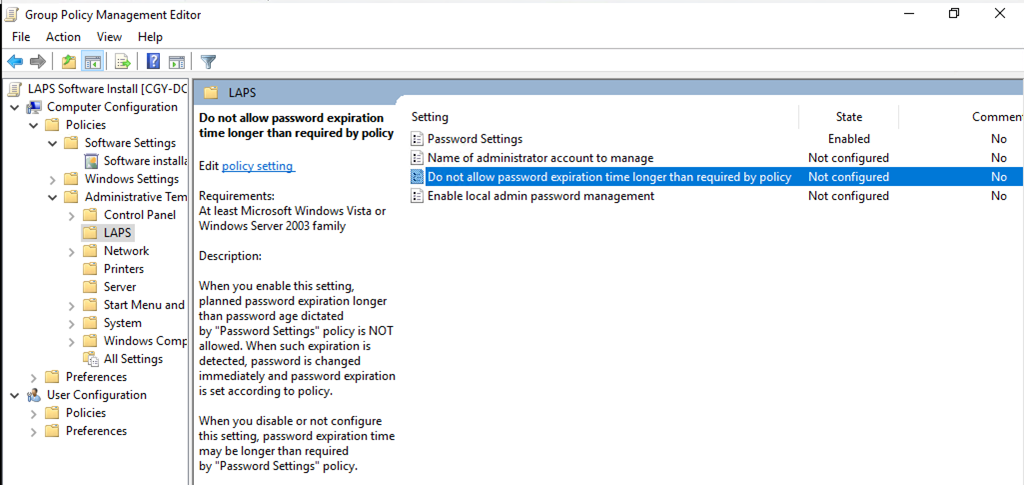Click the Filter funnel toolbar icon
Viewport: 1024px width, 485px height.
pyautogui.click(x=208, y=62)
